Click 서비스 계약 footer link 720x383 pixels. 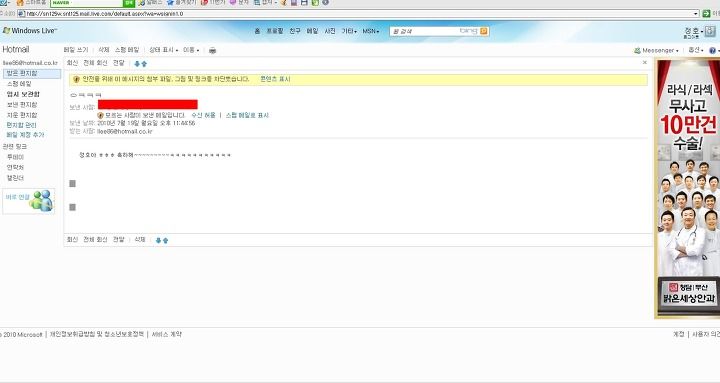[x=167, y=334]
